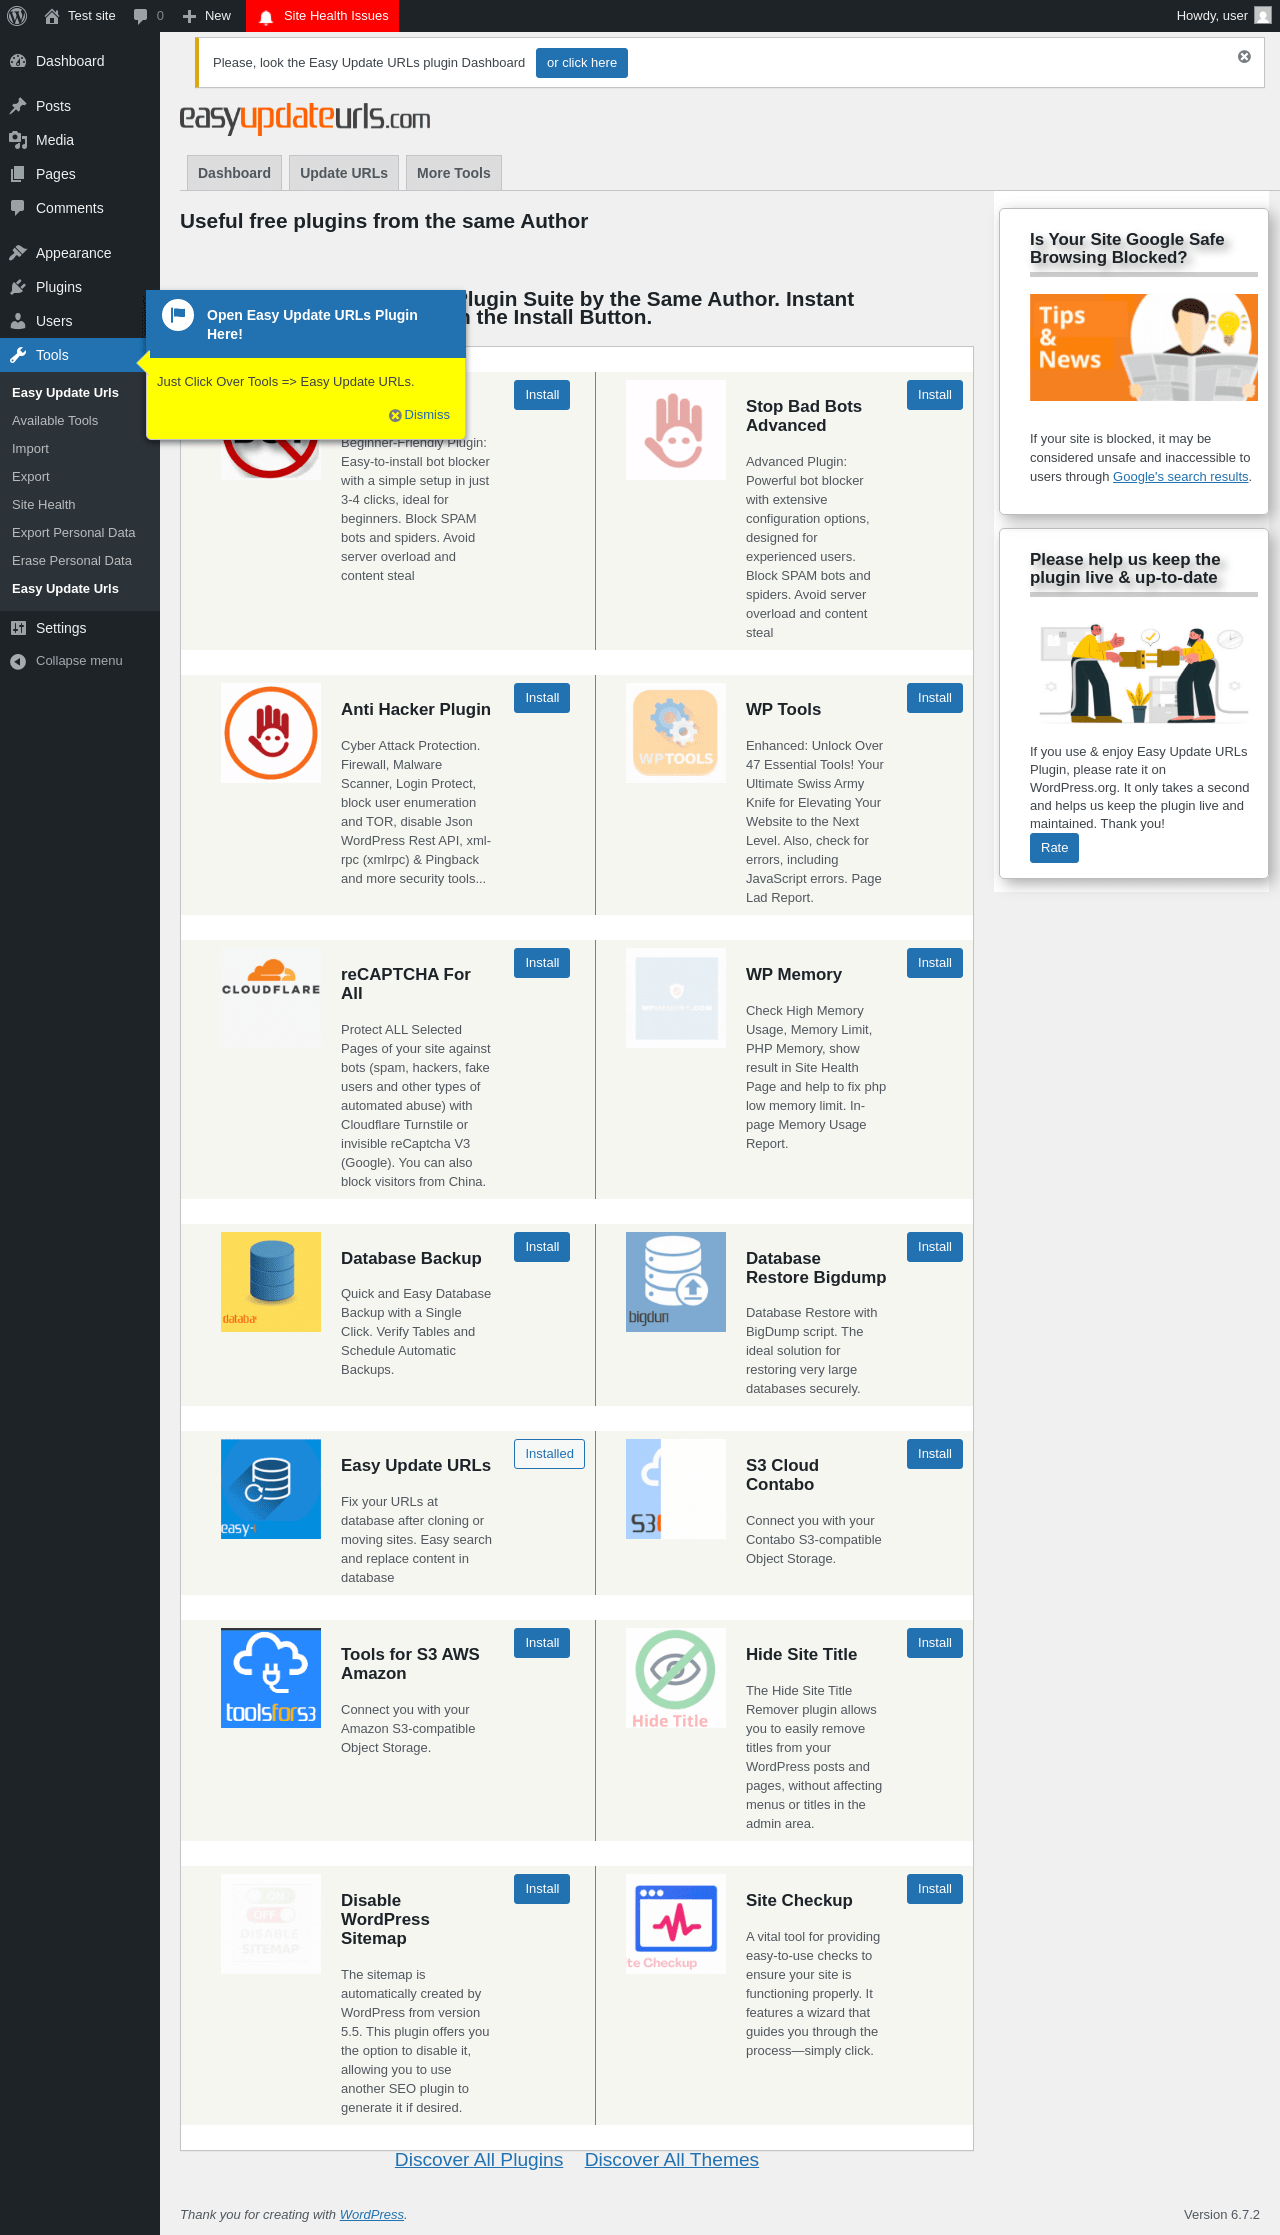Click the Site Health Issues bell icon
The width and height of the screenshot is (1280, 2235).
point(266,16)
